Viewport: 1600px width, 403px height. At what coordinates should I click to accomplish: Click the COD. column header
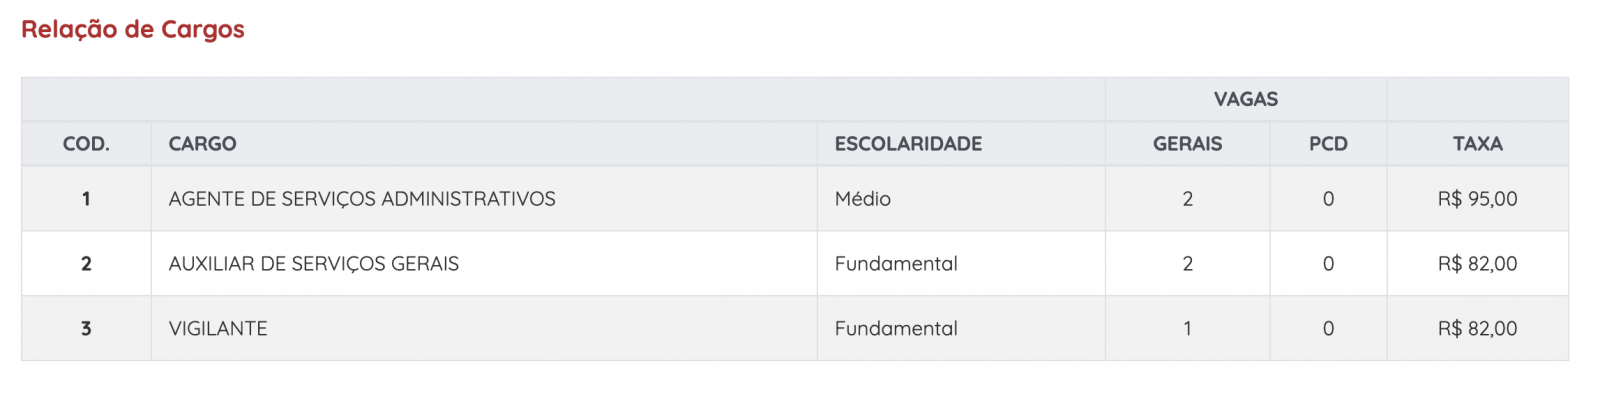click(86, 144)
